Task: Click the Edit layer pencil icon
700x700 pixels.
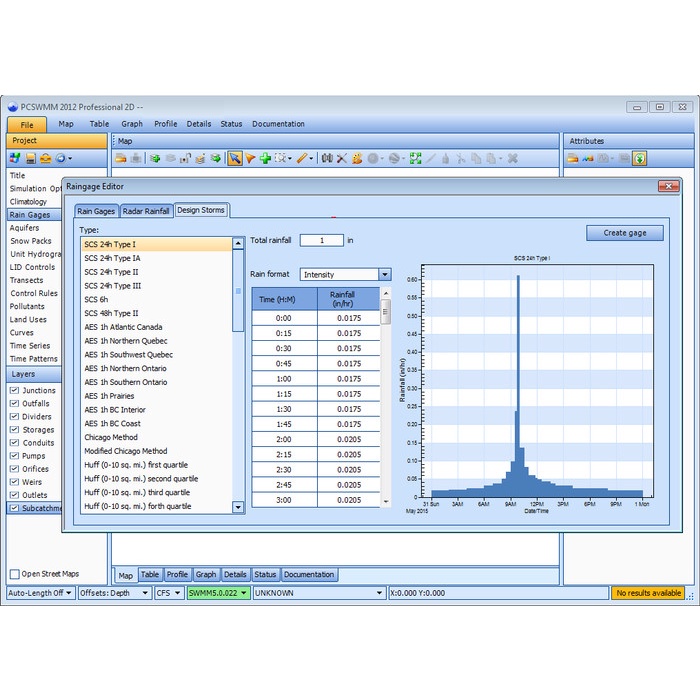Action: [x=200, y=158]
